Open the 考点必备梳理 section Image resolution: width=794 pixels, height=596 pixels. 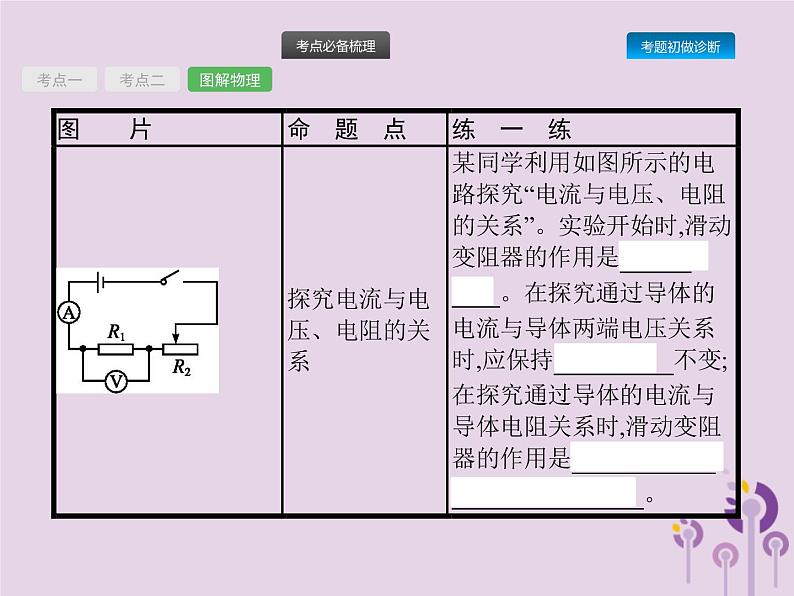pyautogui.click(x=336, y=46)
